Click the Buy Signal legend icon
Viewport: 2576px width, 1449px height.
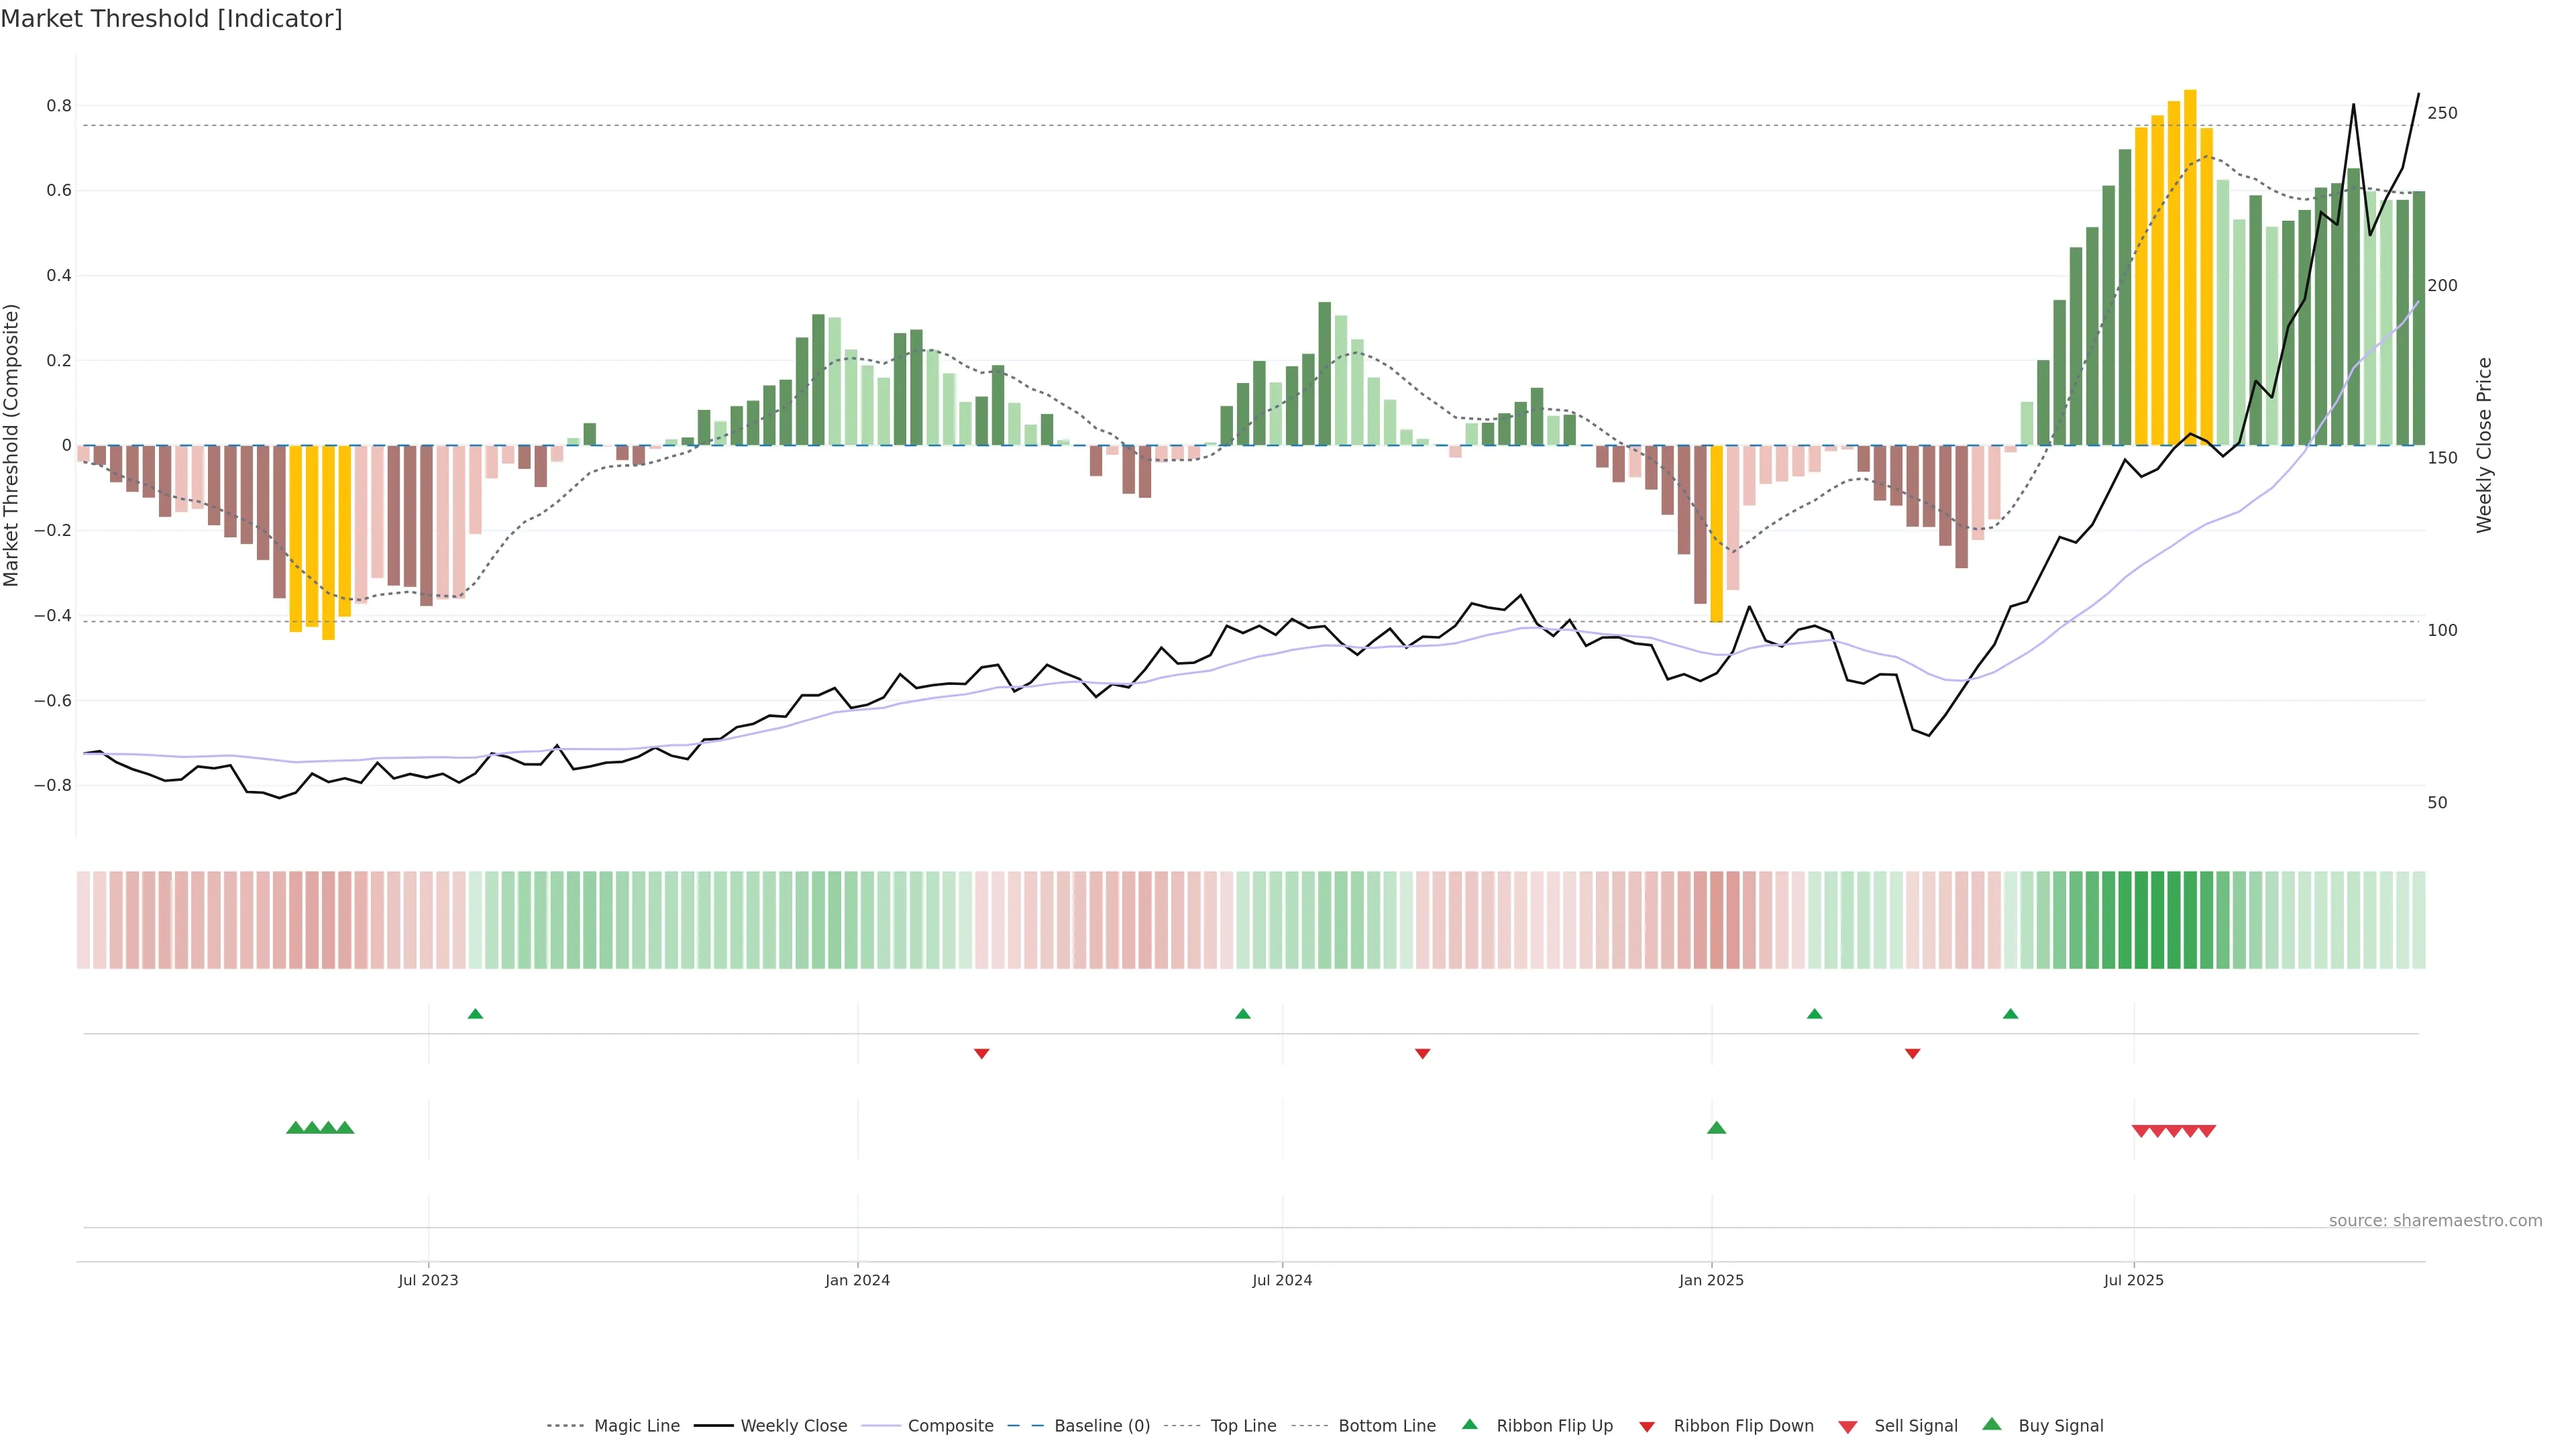(1992, 1424)
